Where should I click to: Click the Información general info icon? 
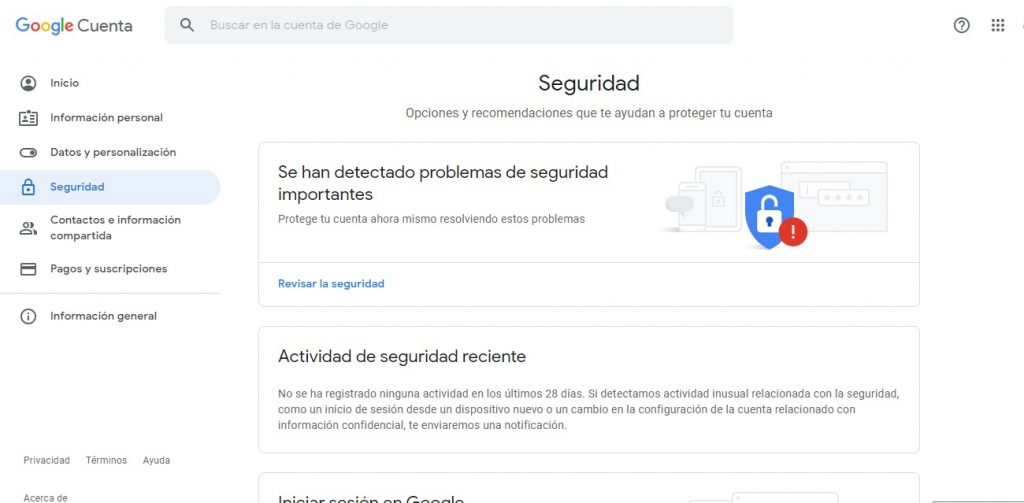click(28, 317)
